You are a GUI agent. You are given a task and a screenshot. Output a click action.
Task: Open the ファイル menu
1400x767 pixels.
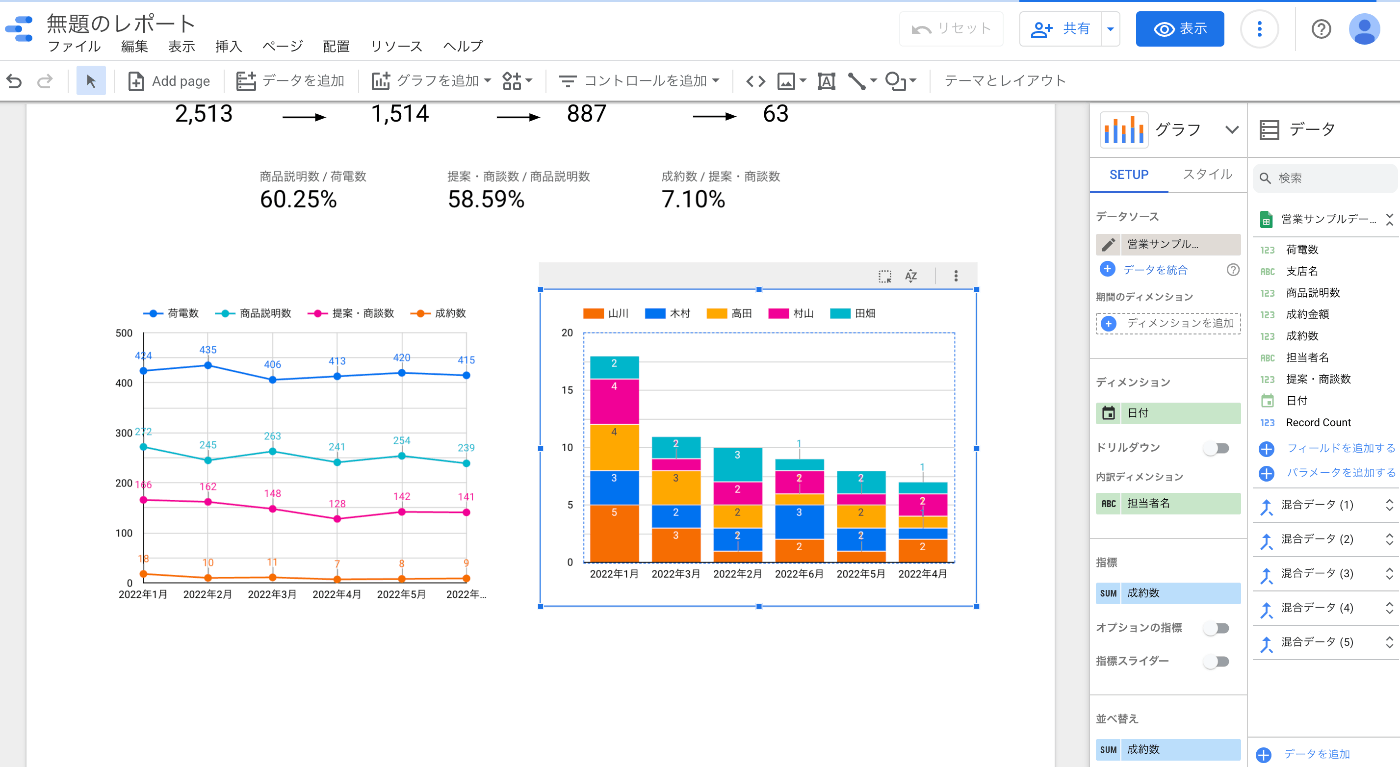click(x=74, y=46)
